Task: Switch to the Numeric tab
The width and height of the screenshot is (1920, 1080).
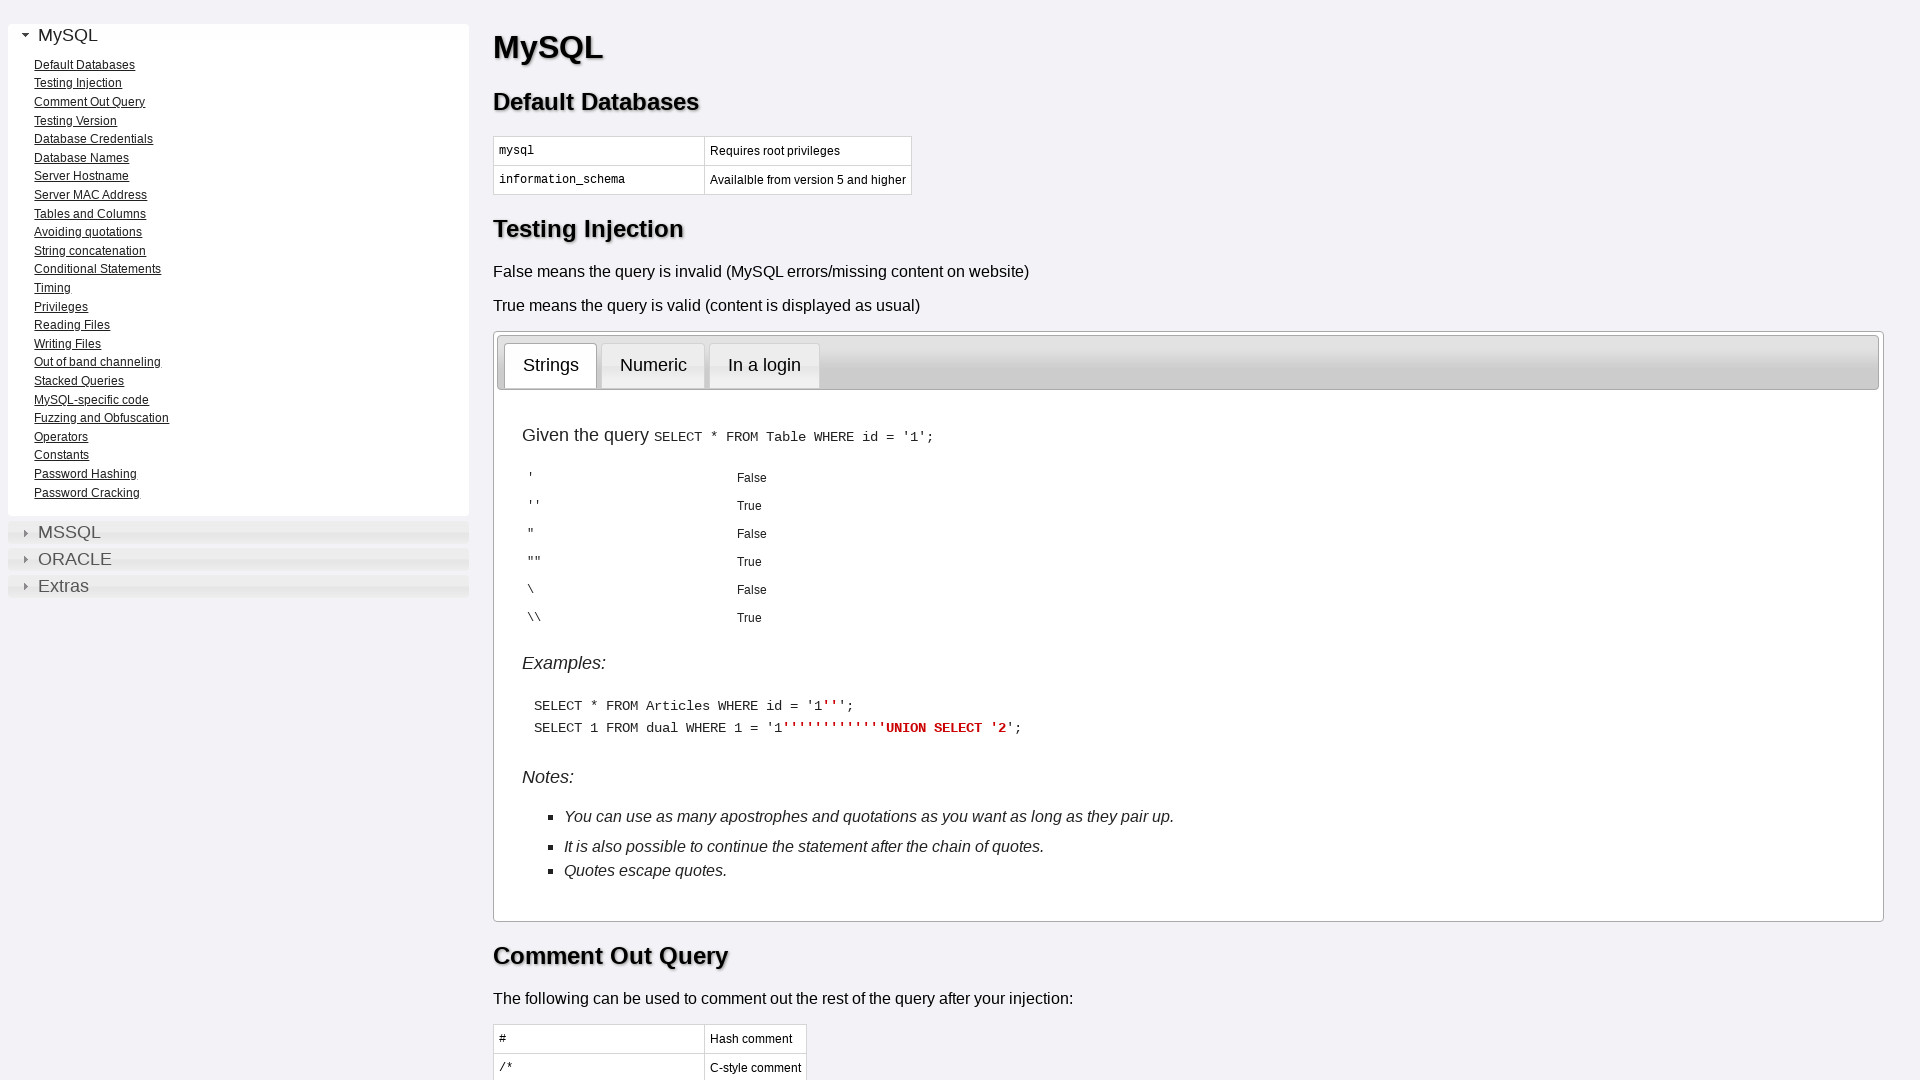Action: 653,365
